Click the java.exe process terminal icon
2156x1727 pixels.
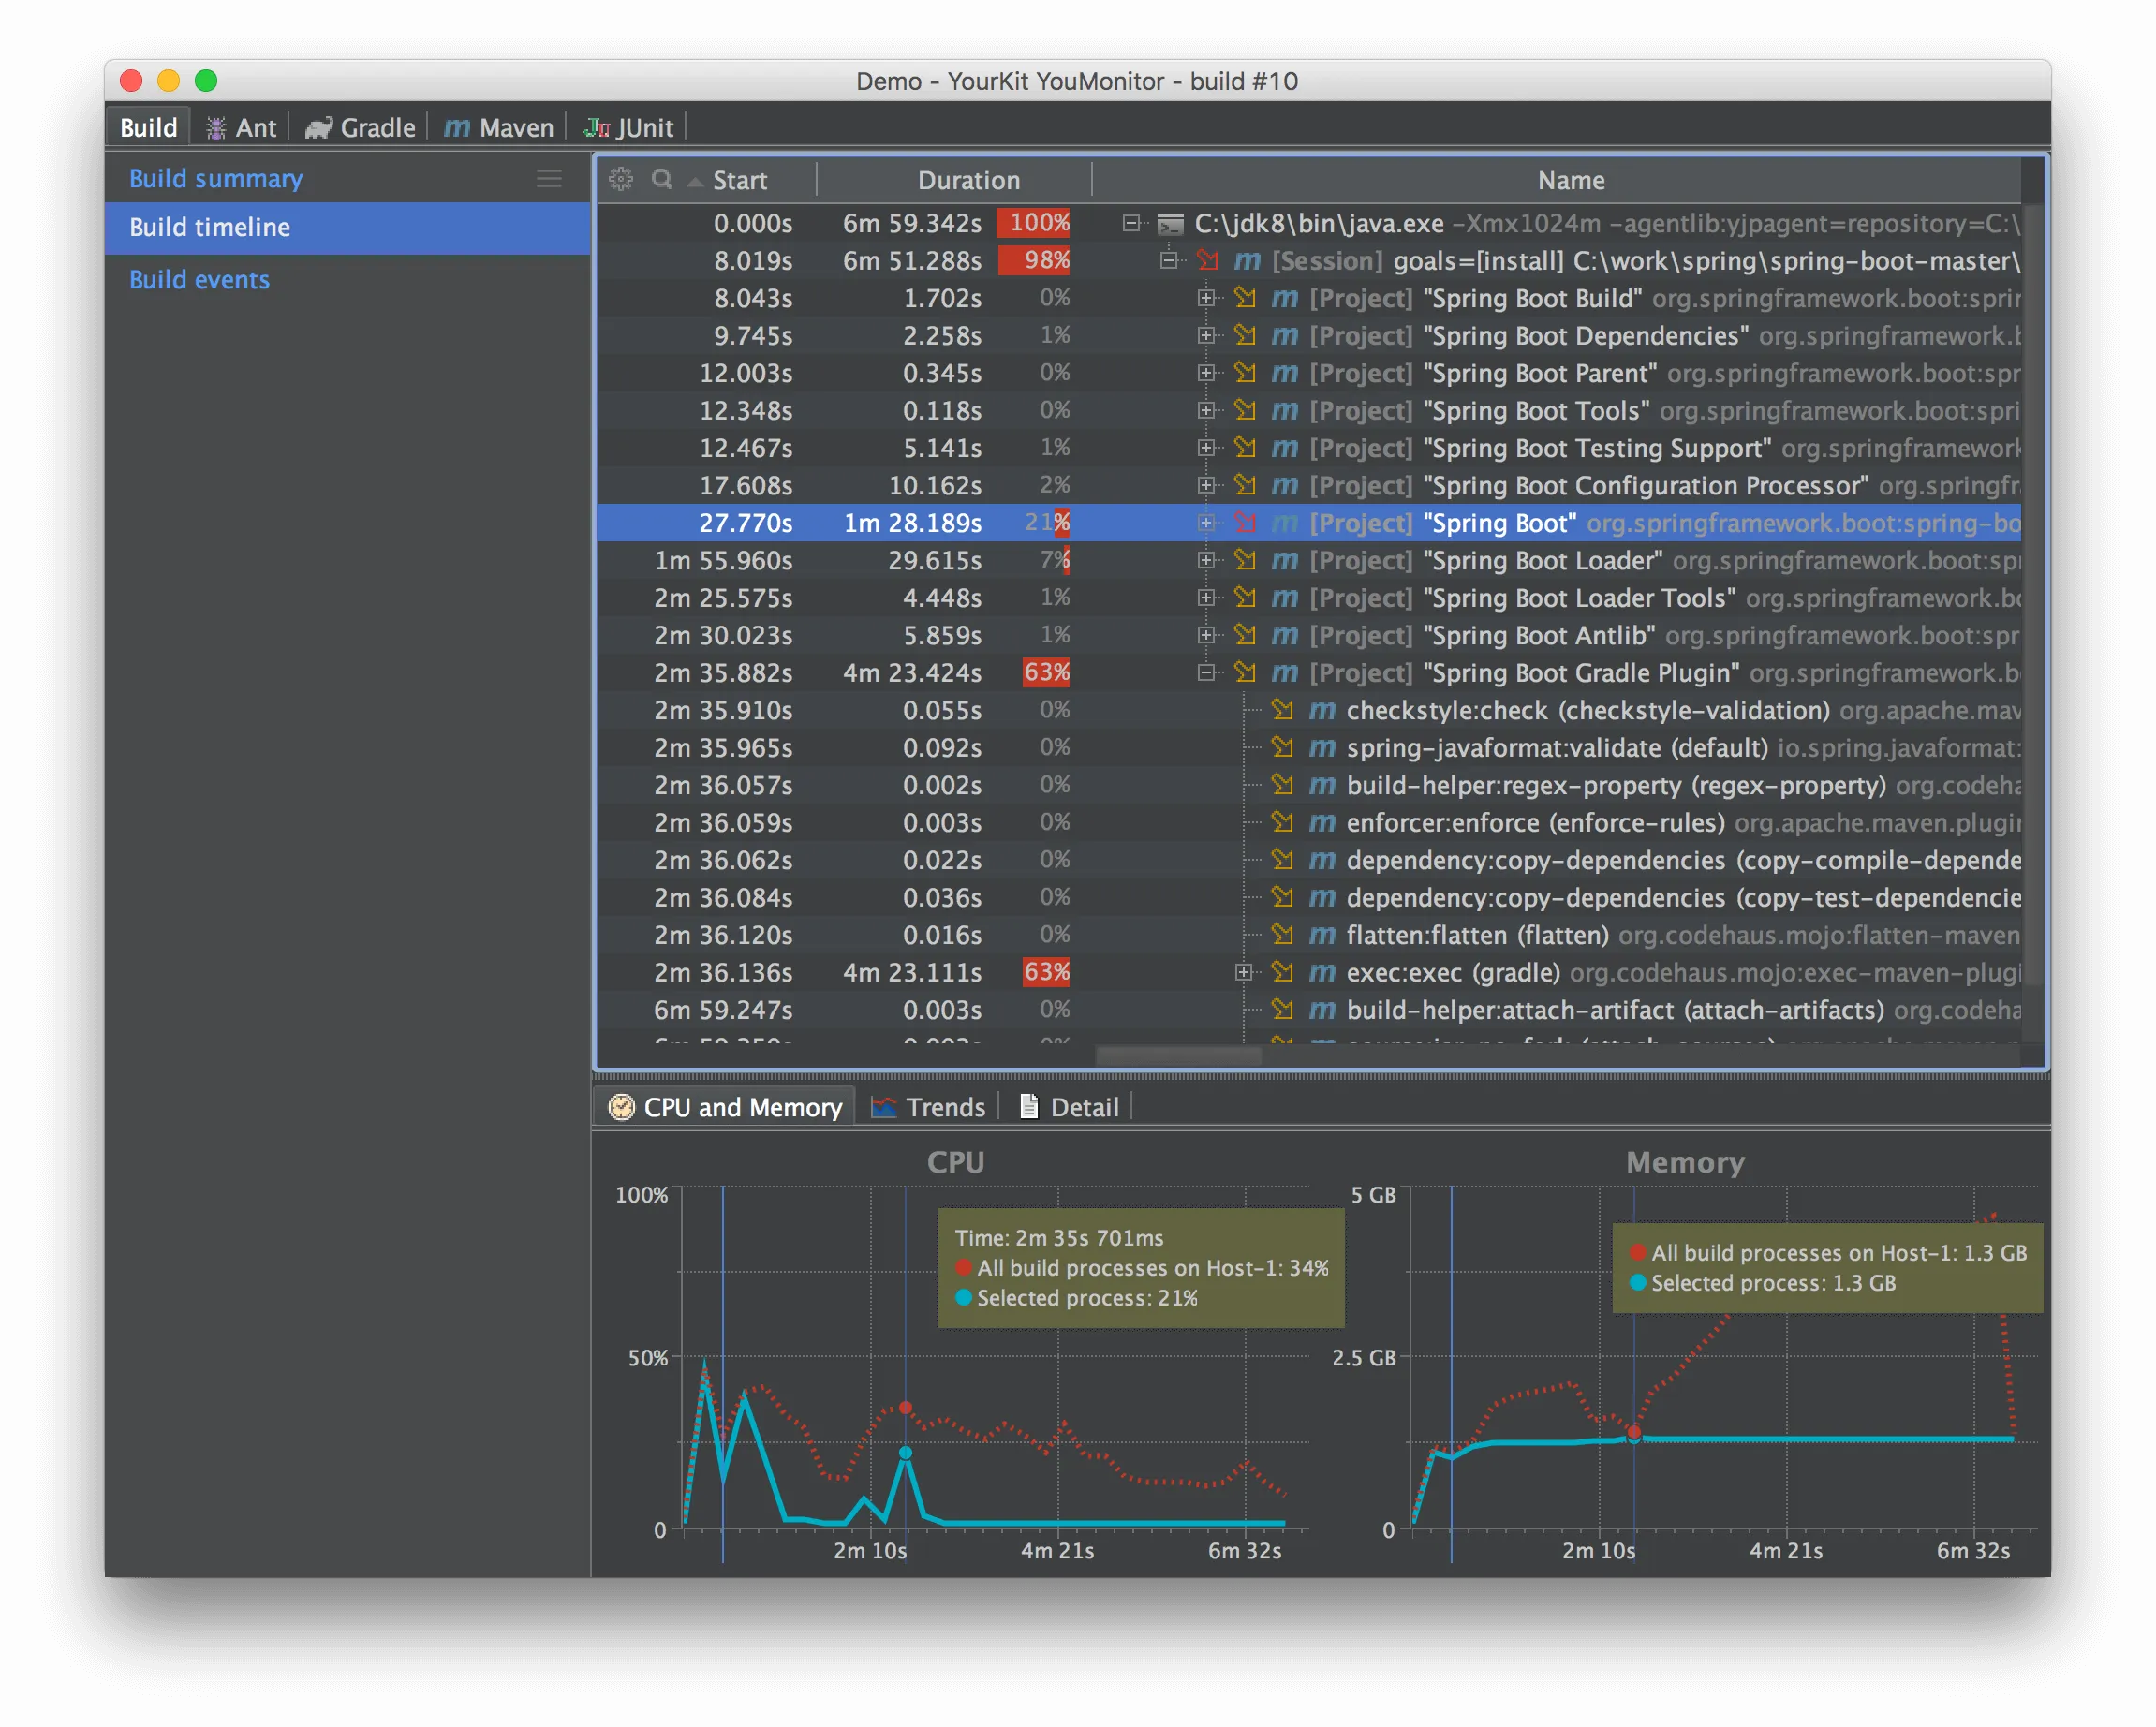pyautogui.click(x=1170, y=224)
